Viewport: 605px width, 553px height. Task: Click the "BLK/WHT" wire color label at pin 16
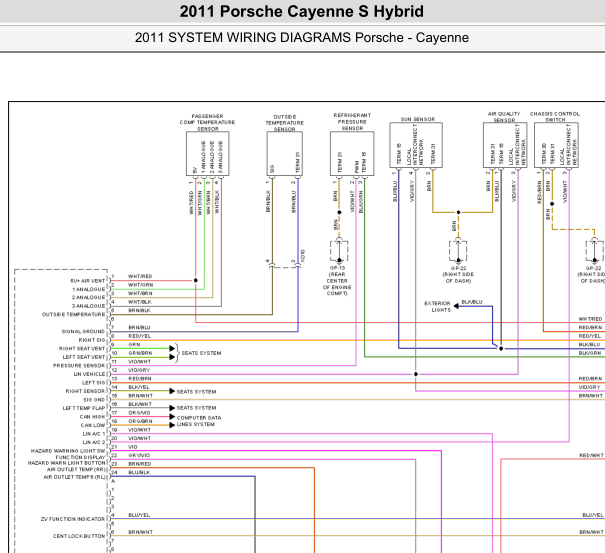tap(140, 404)
